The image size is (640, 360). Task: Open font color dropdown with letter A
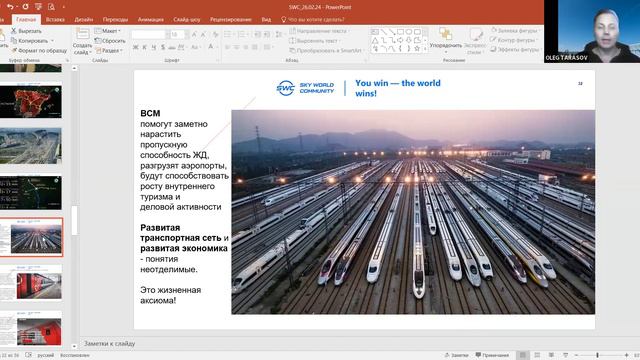click(212, 47)
